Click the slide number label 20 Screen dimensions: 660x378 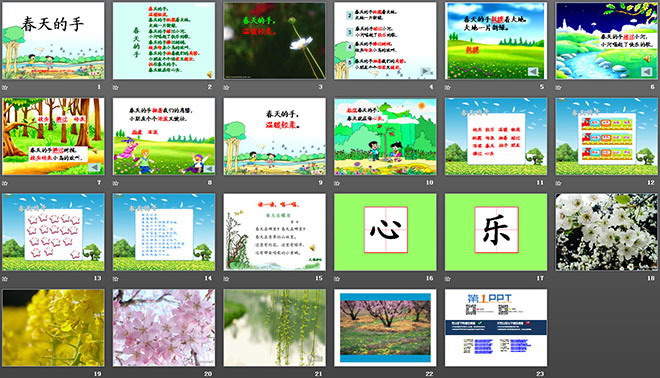point(208,374)
